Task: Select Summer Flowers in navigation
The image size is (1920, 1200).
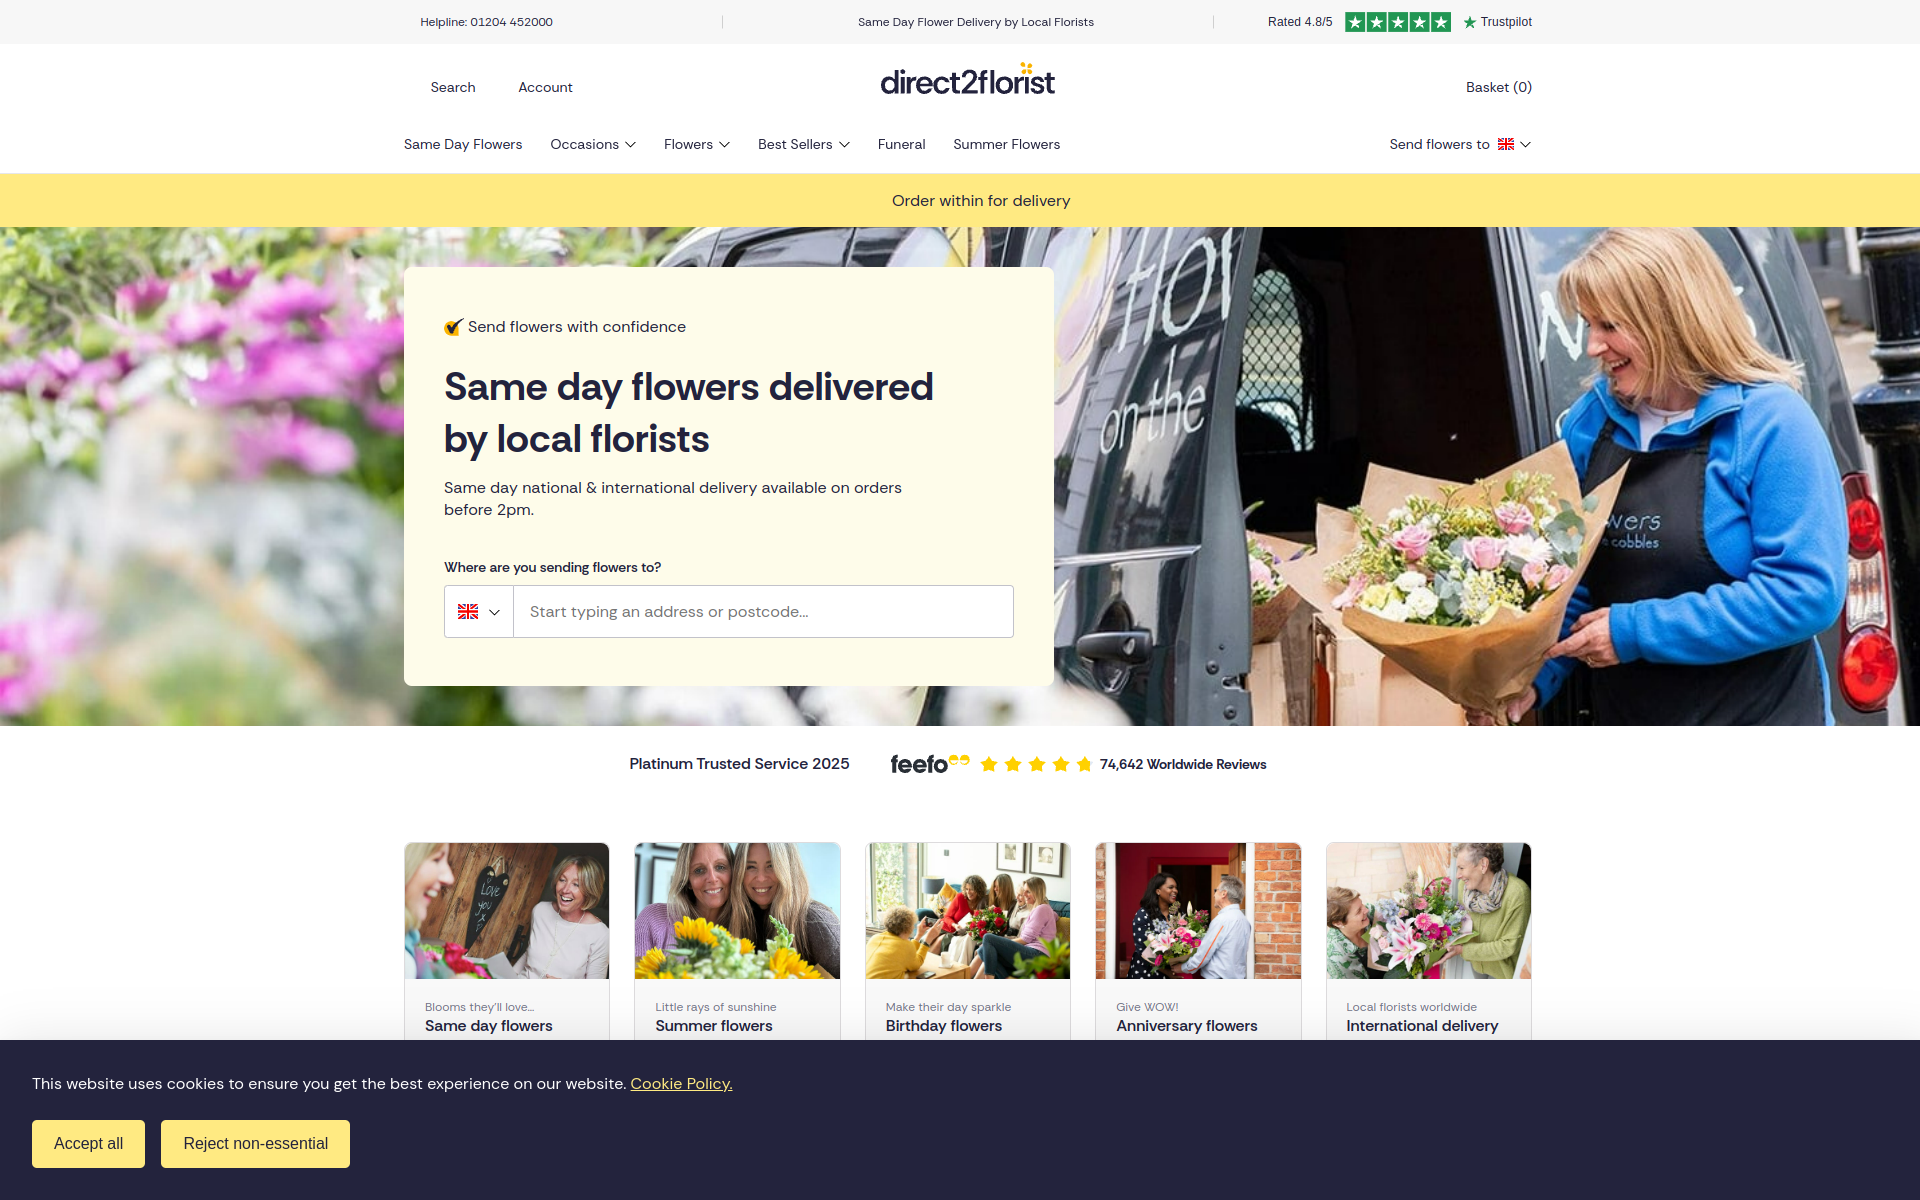Action: [x=1006, y=144]
